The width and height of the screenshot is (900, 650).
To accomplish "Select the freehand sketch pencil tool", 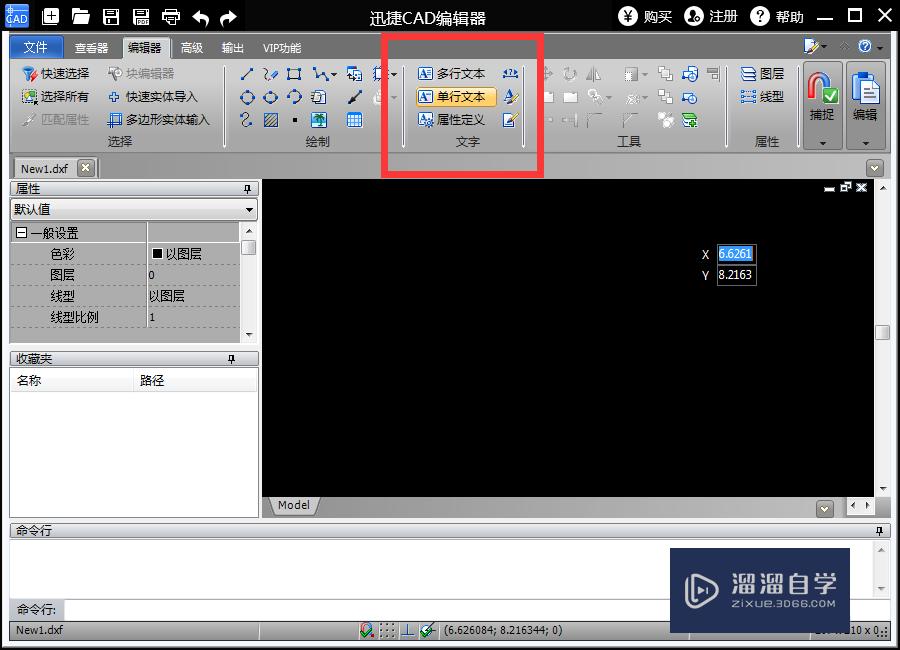I will (270, 73).
